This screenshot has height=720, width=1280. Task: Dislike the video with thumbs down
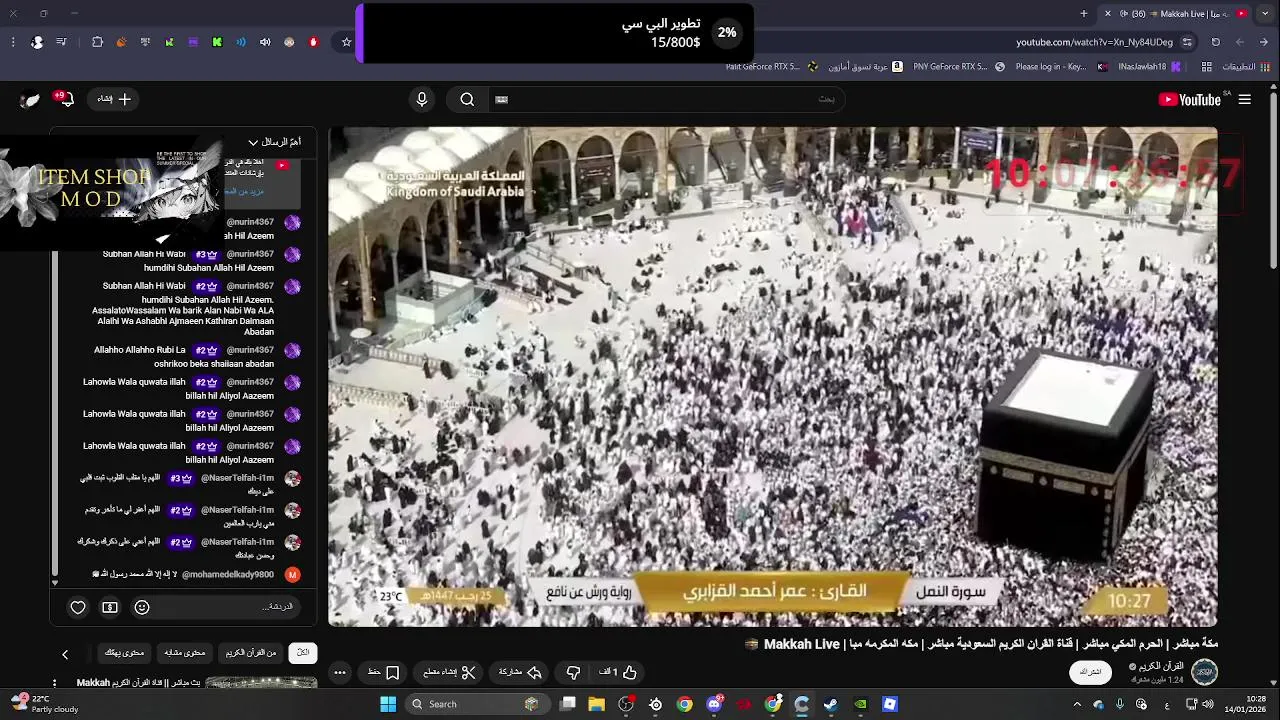coord(573,672)
